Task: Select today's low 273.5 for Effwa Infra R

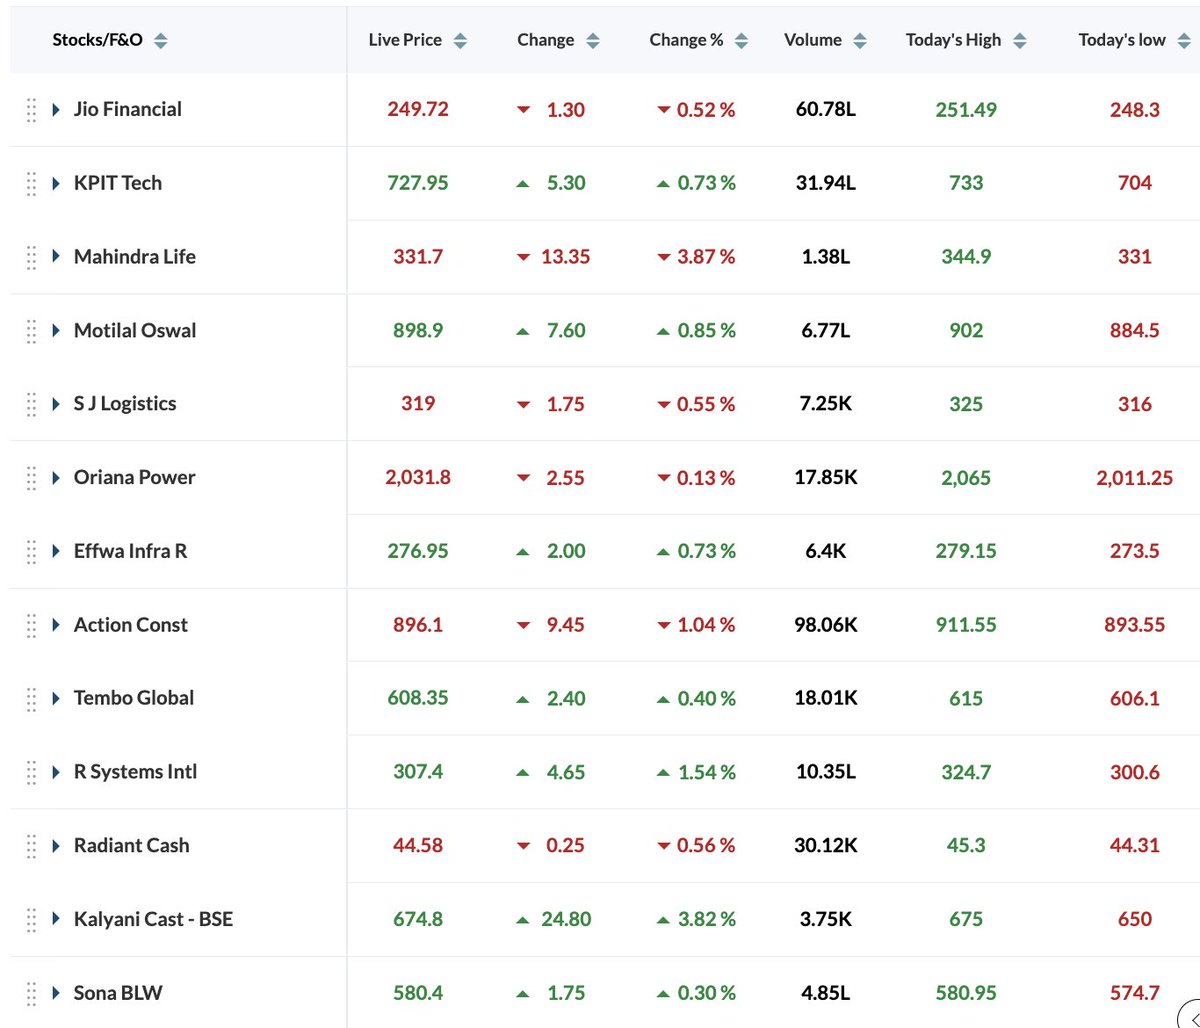Action: click(1135, 551)
